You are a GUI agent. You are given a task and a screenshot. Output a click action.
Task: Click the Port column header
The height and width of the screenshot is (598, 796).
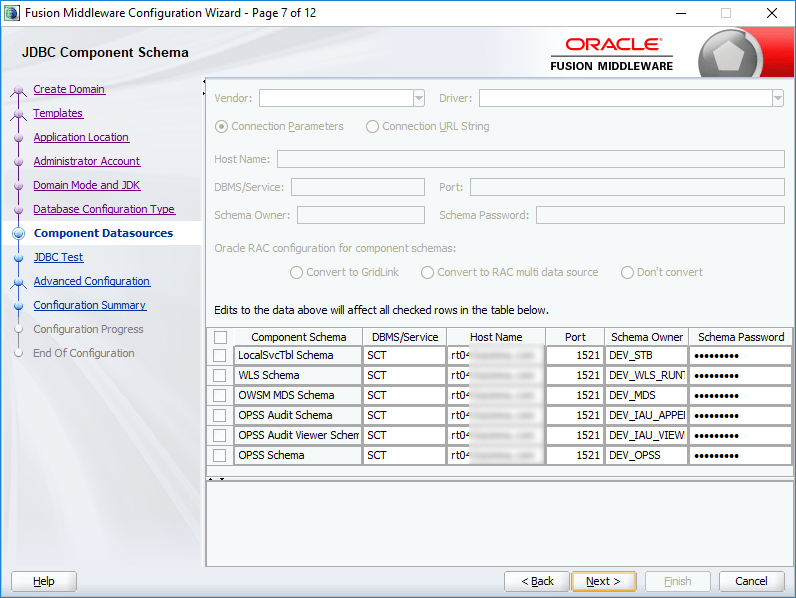[x=575, y=338]
